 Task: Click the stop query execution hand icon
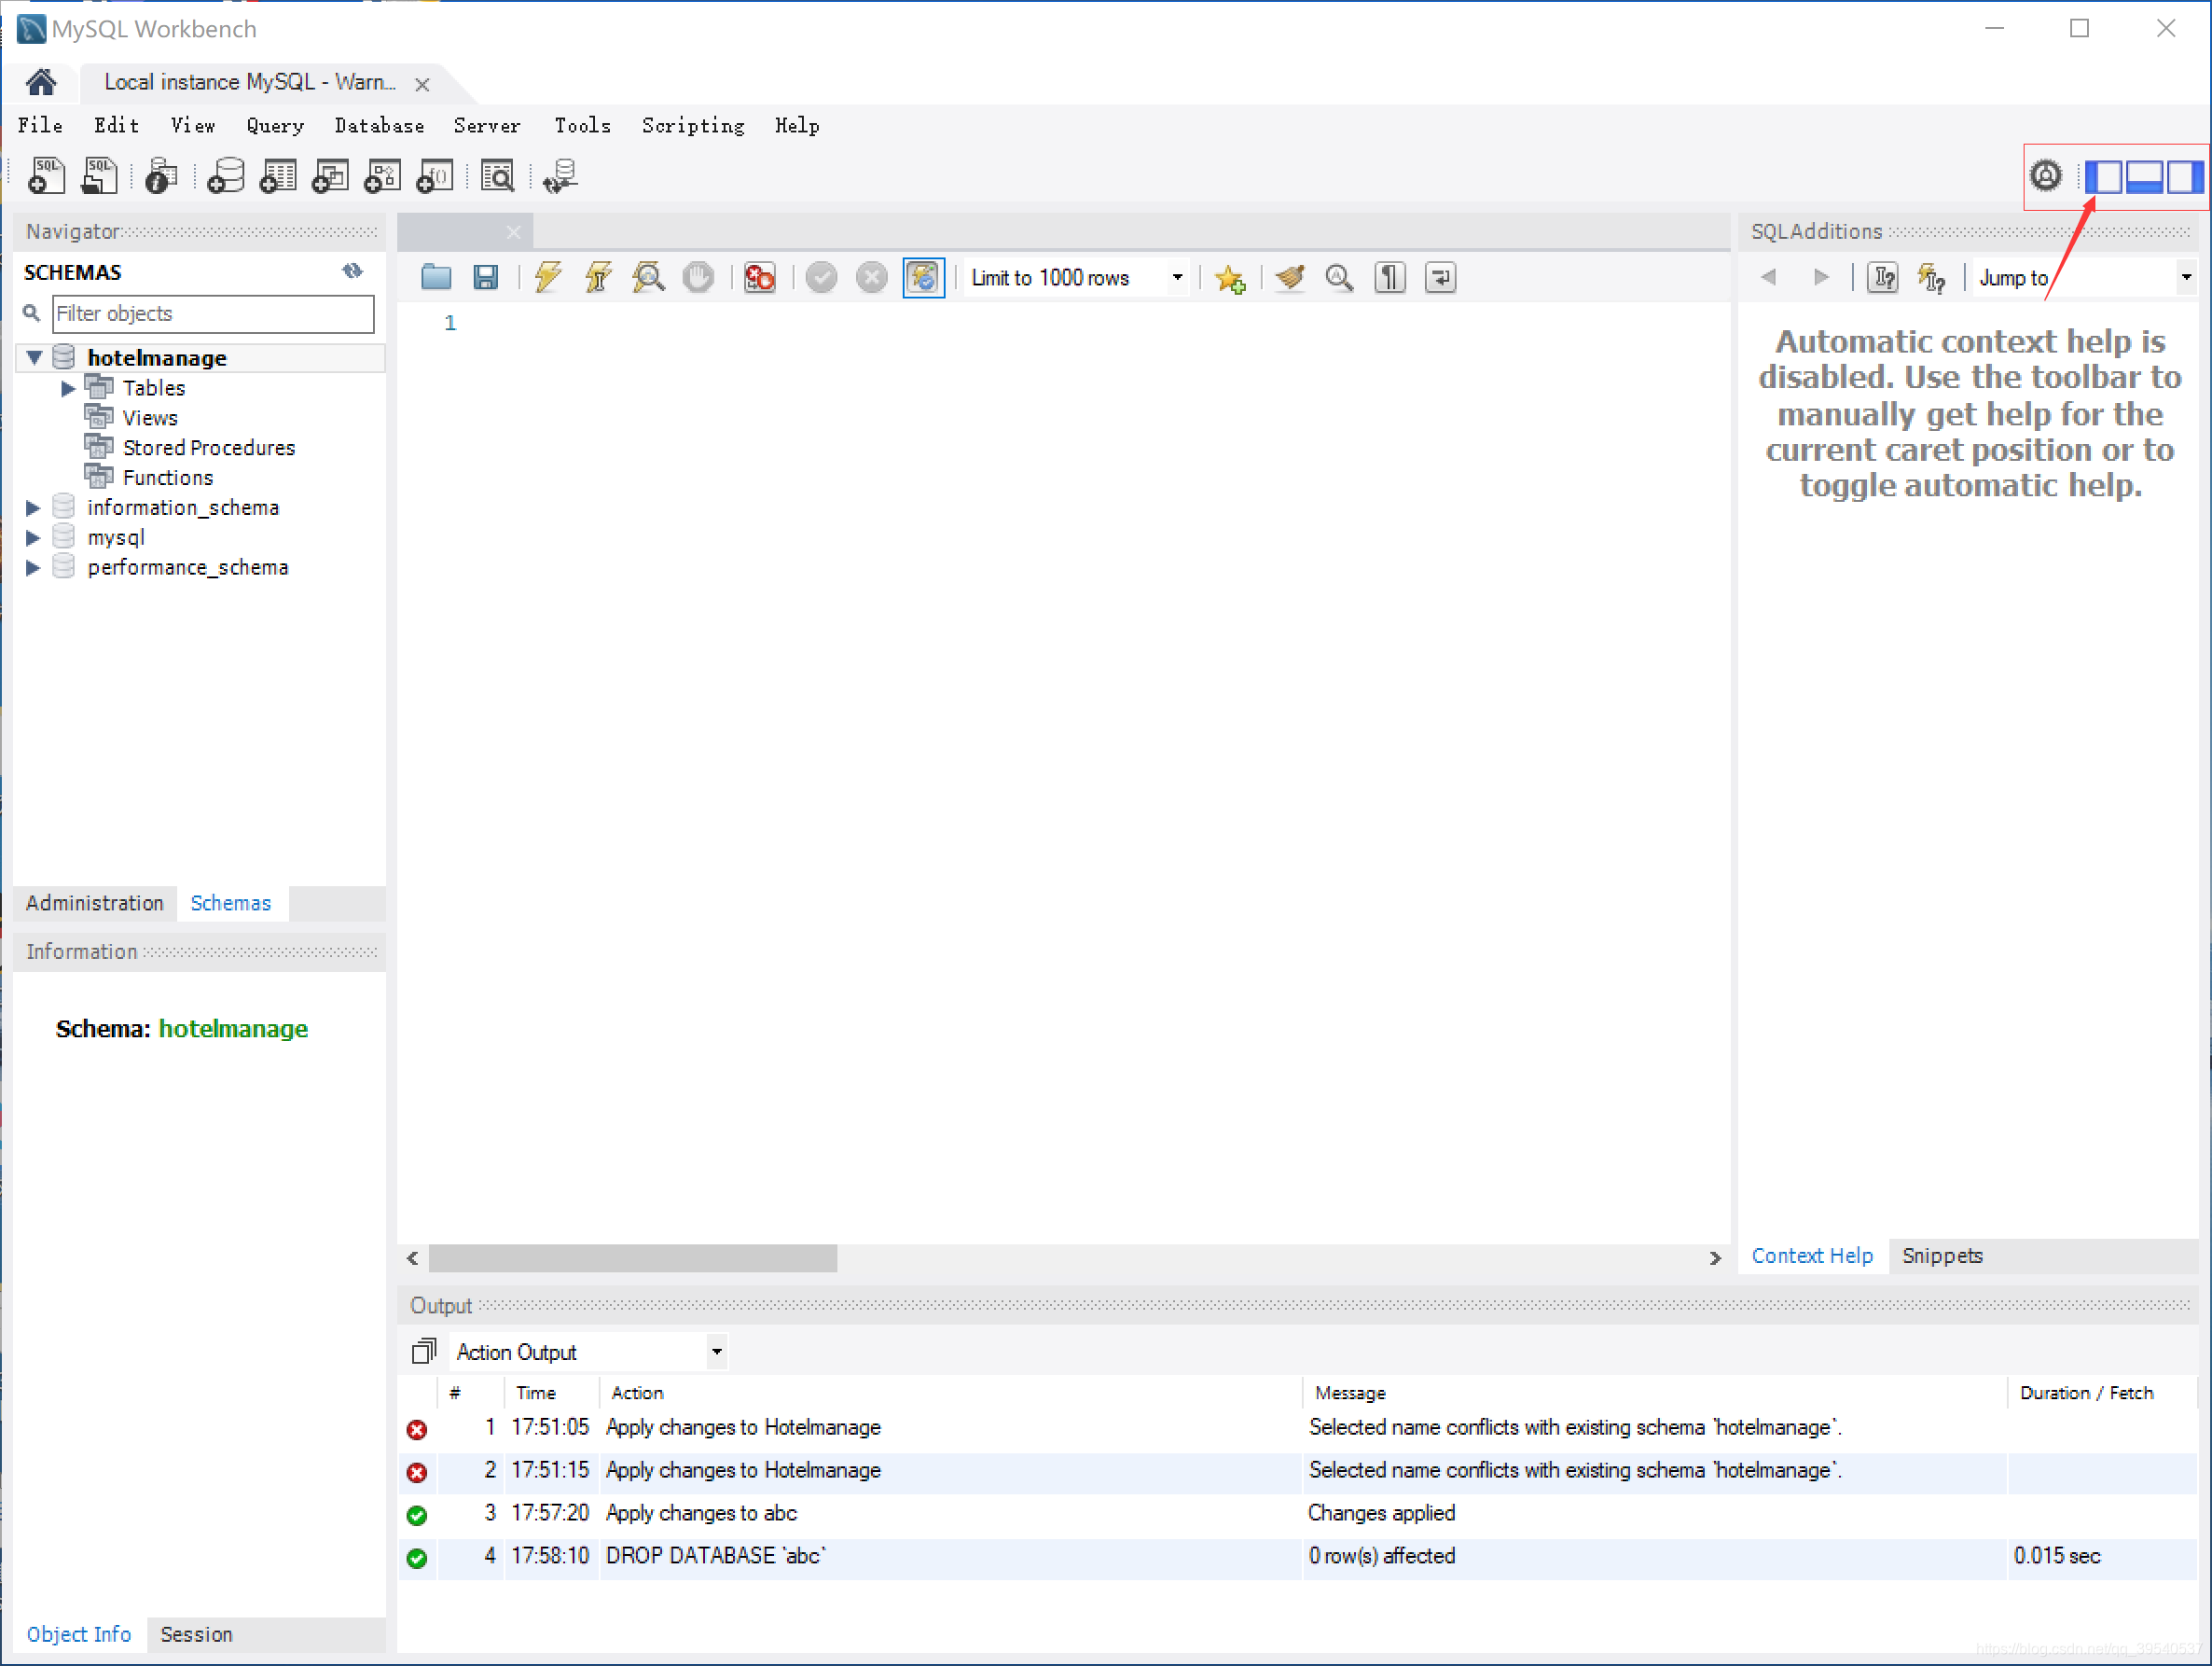tap(698, 277)
